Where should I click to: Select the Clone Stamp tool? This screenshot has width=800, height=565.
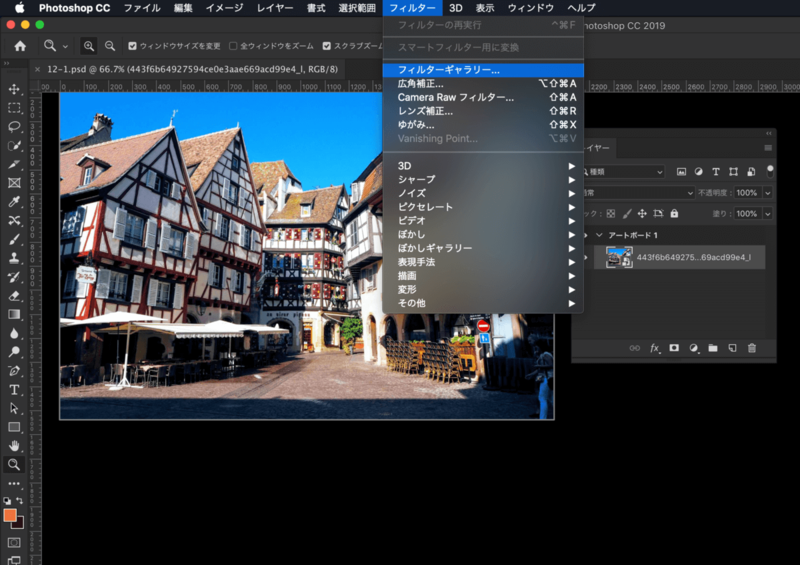point(14,258)
